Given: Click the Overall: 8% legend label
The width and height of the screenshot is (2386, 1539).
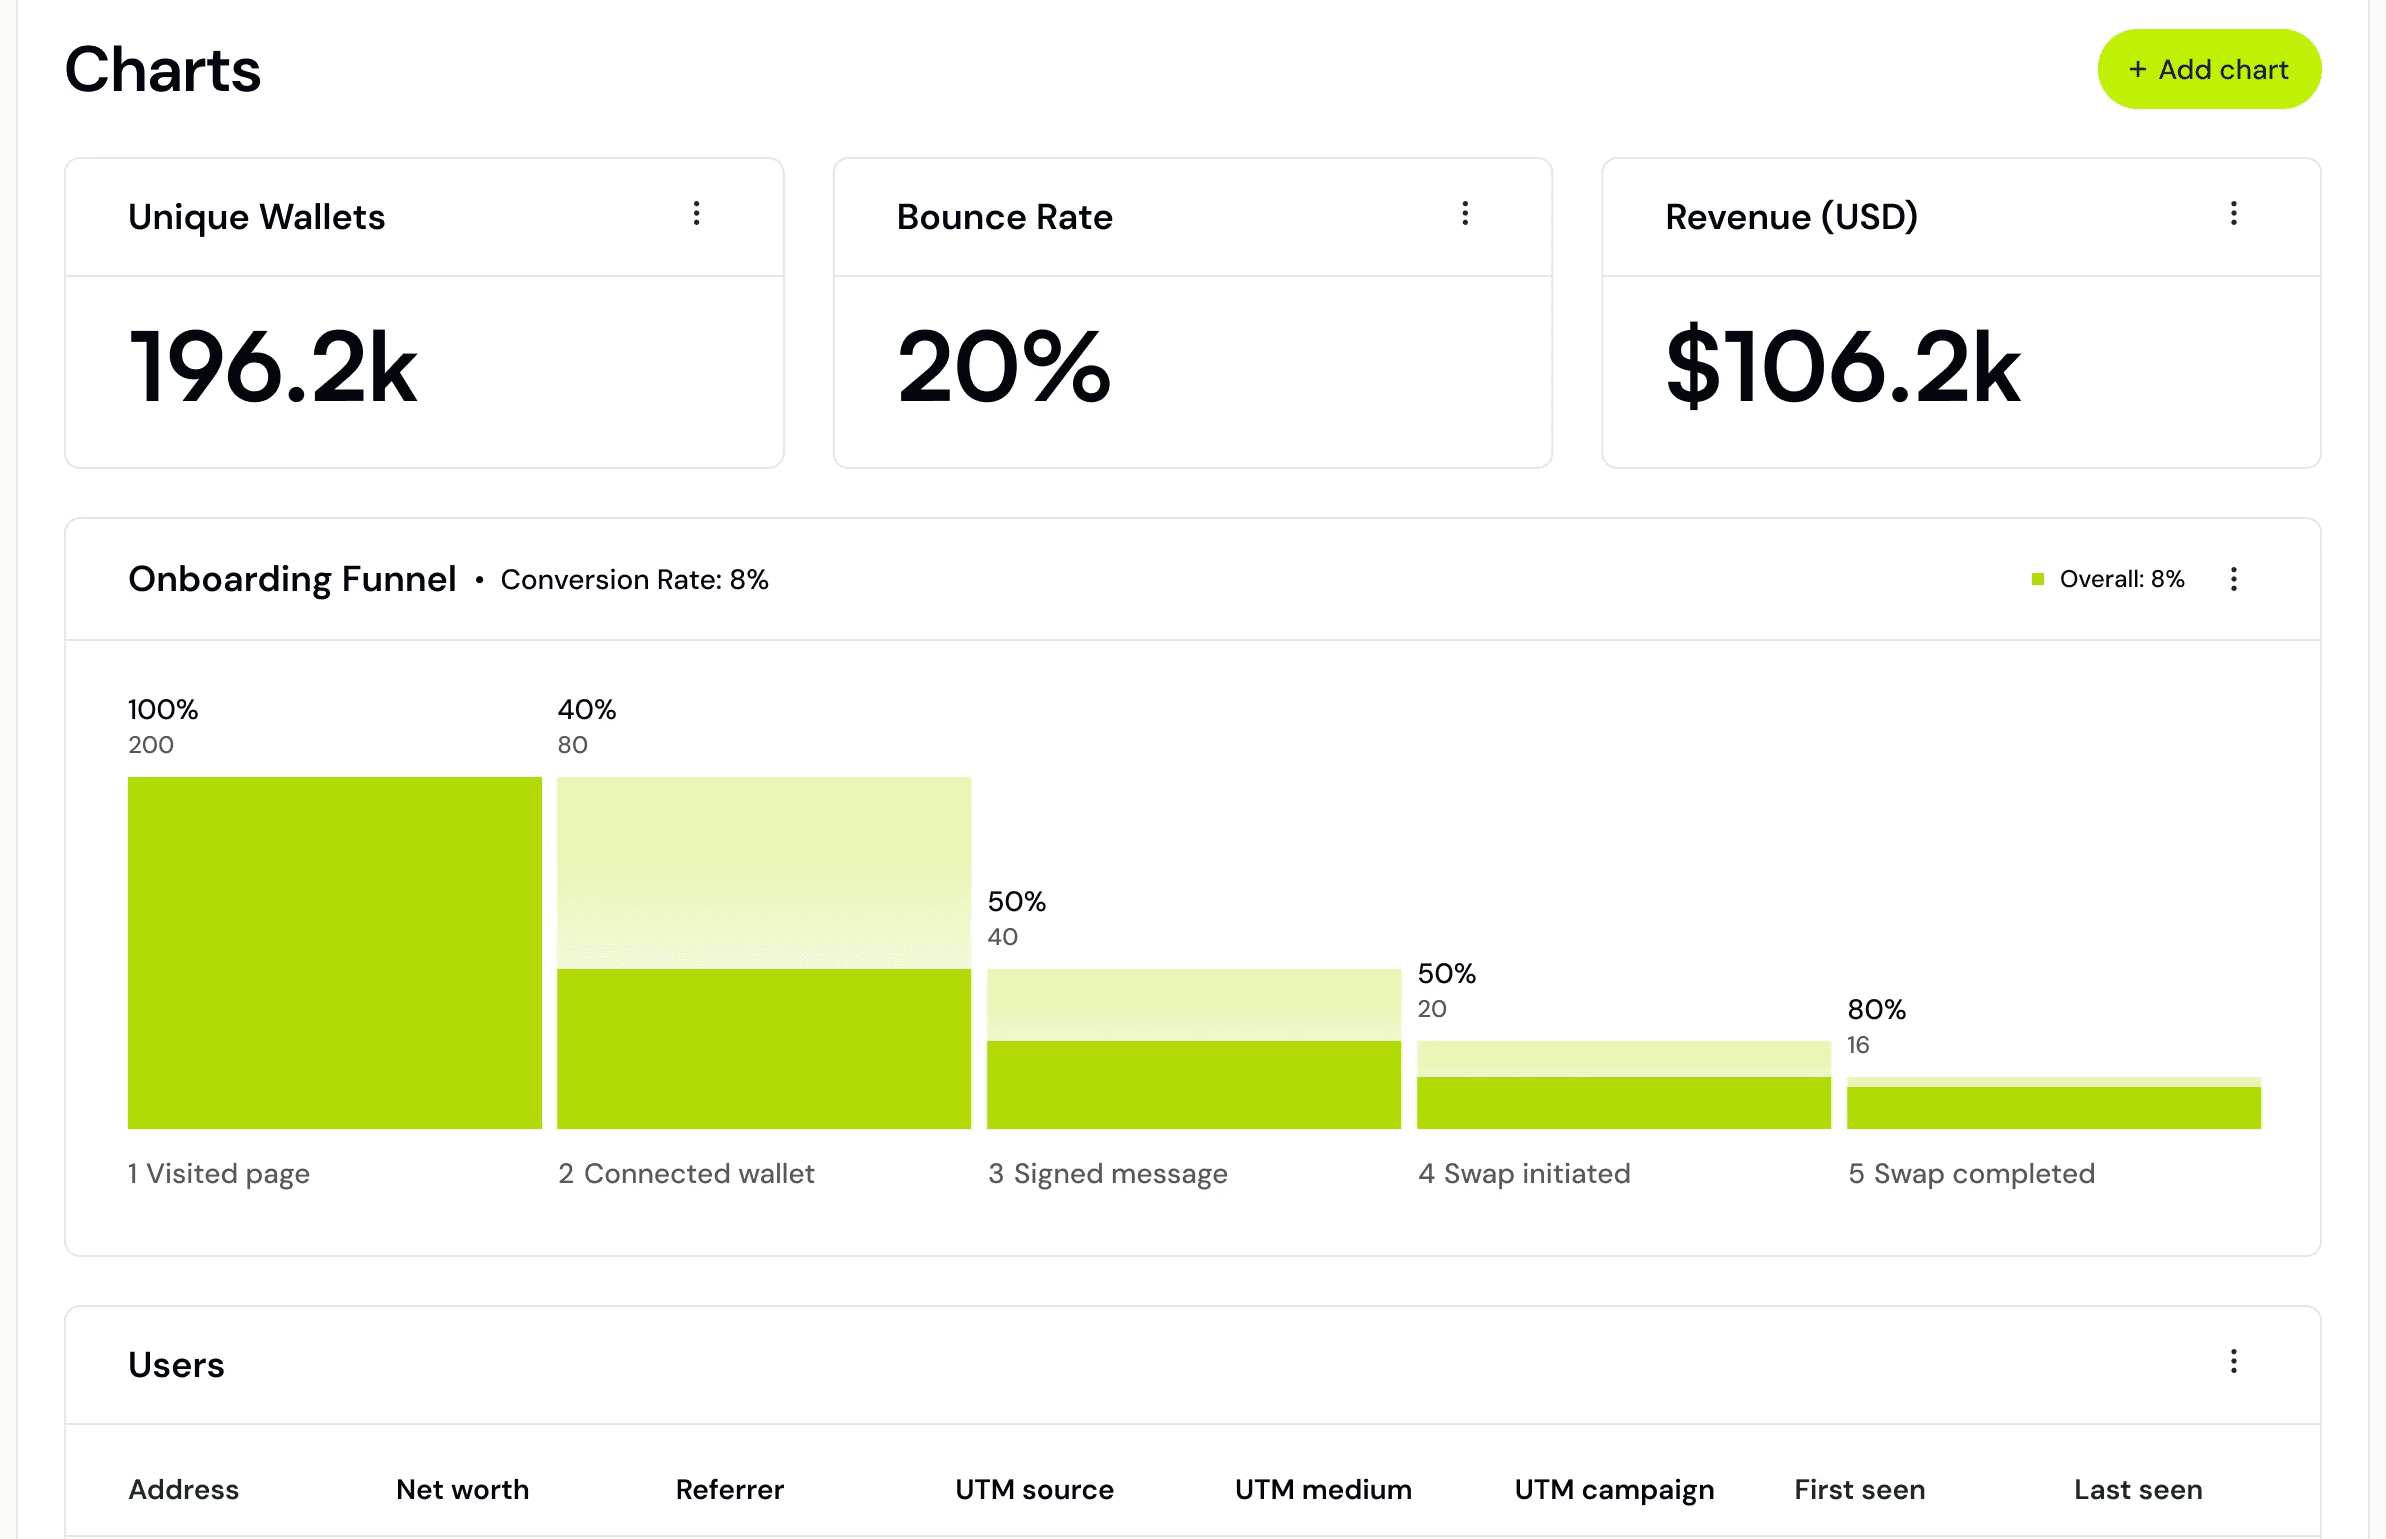Looking at the screenshot, I should 2122,579.
